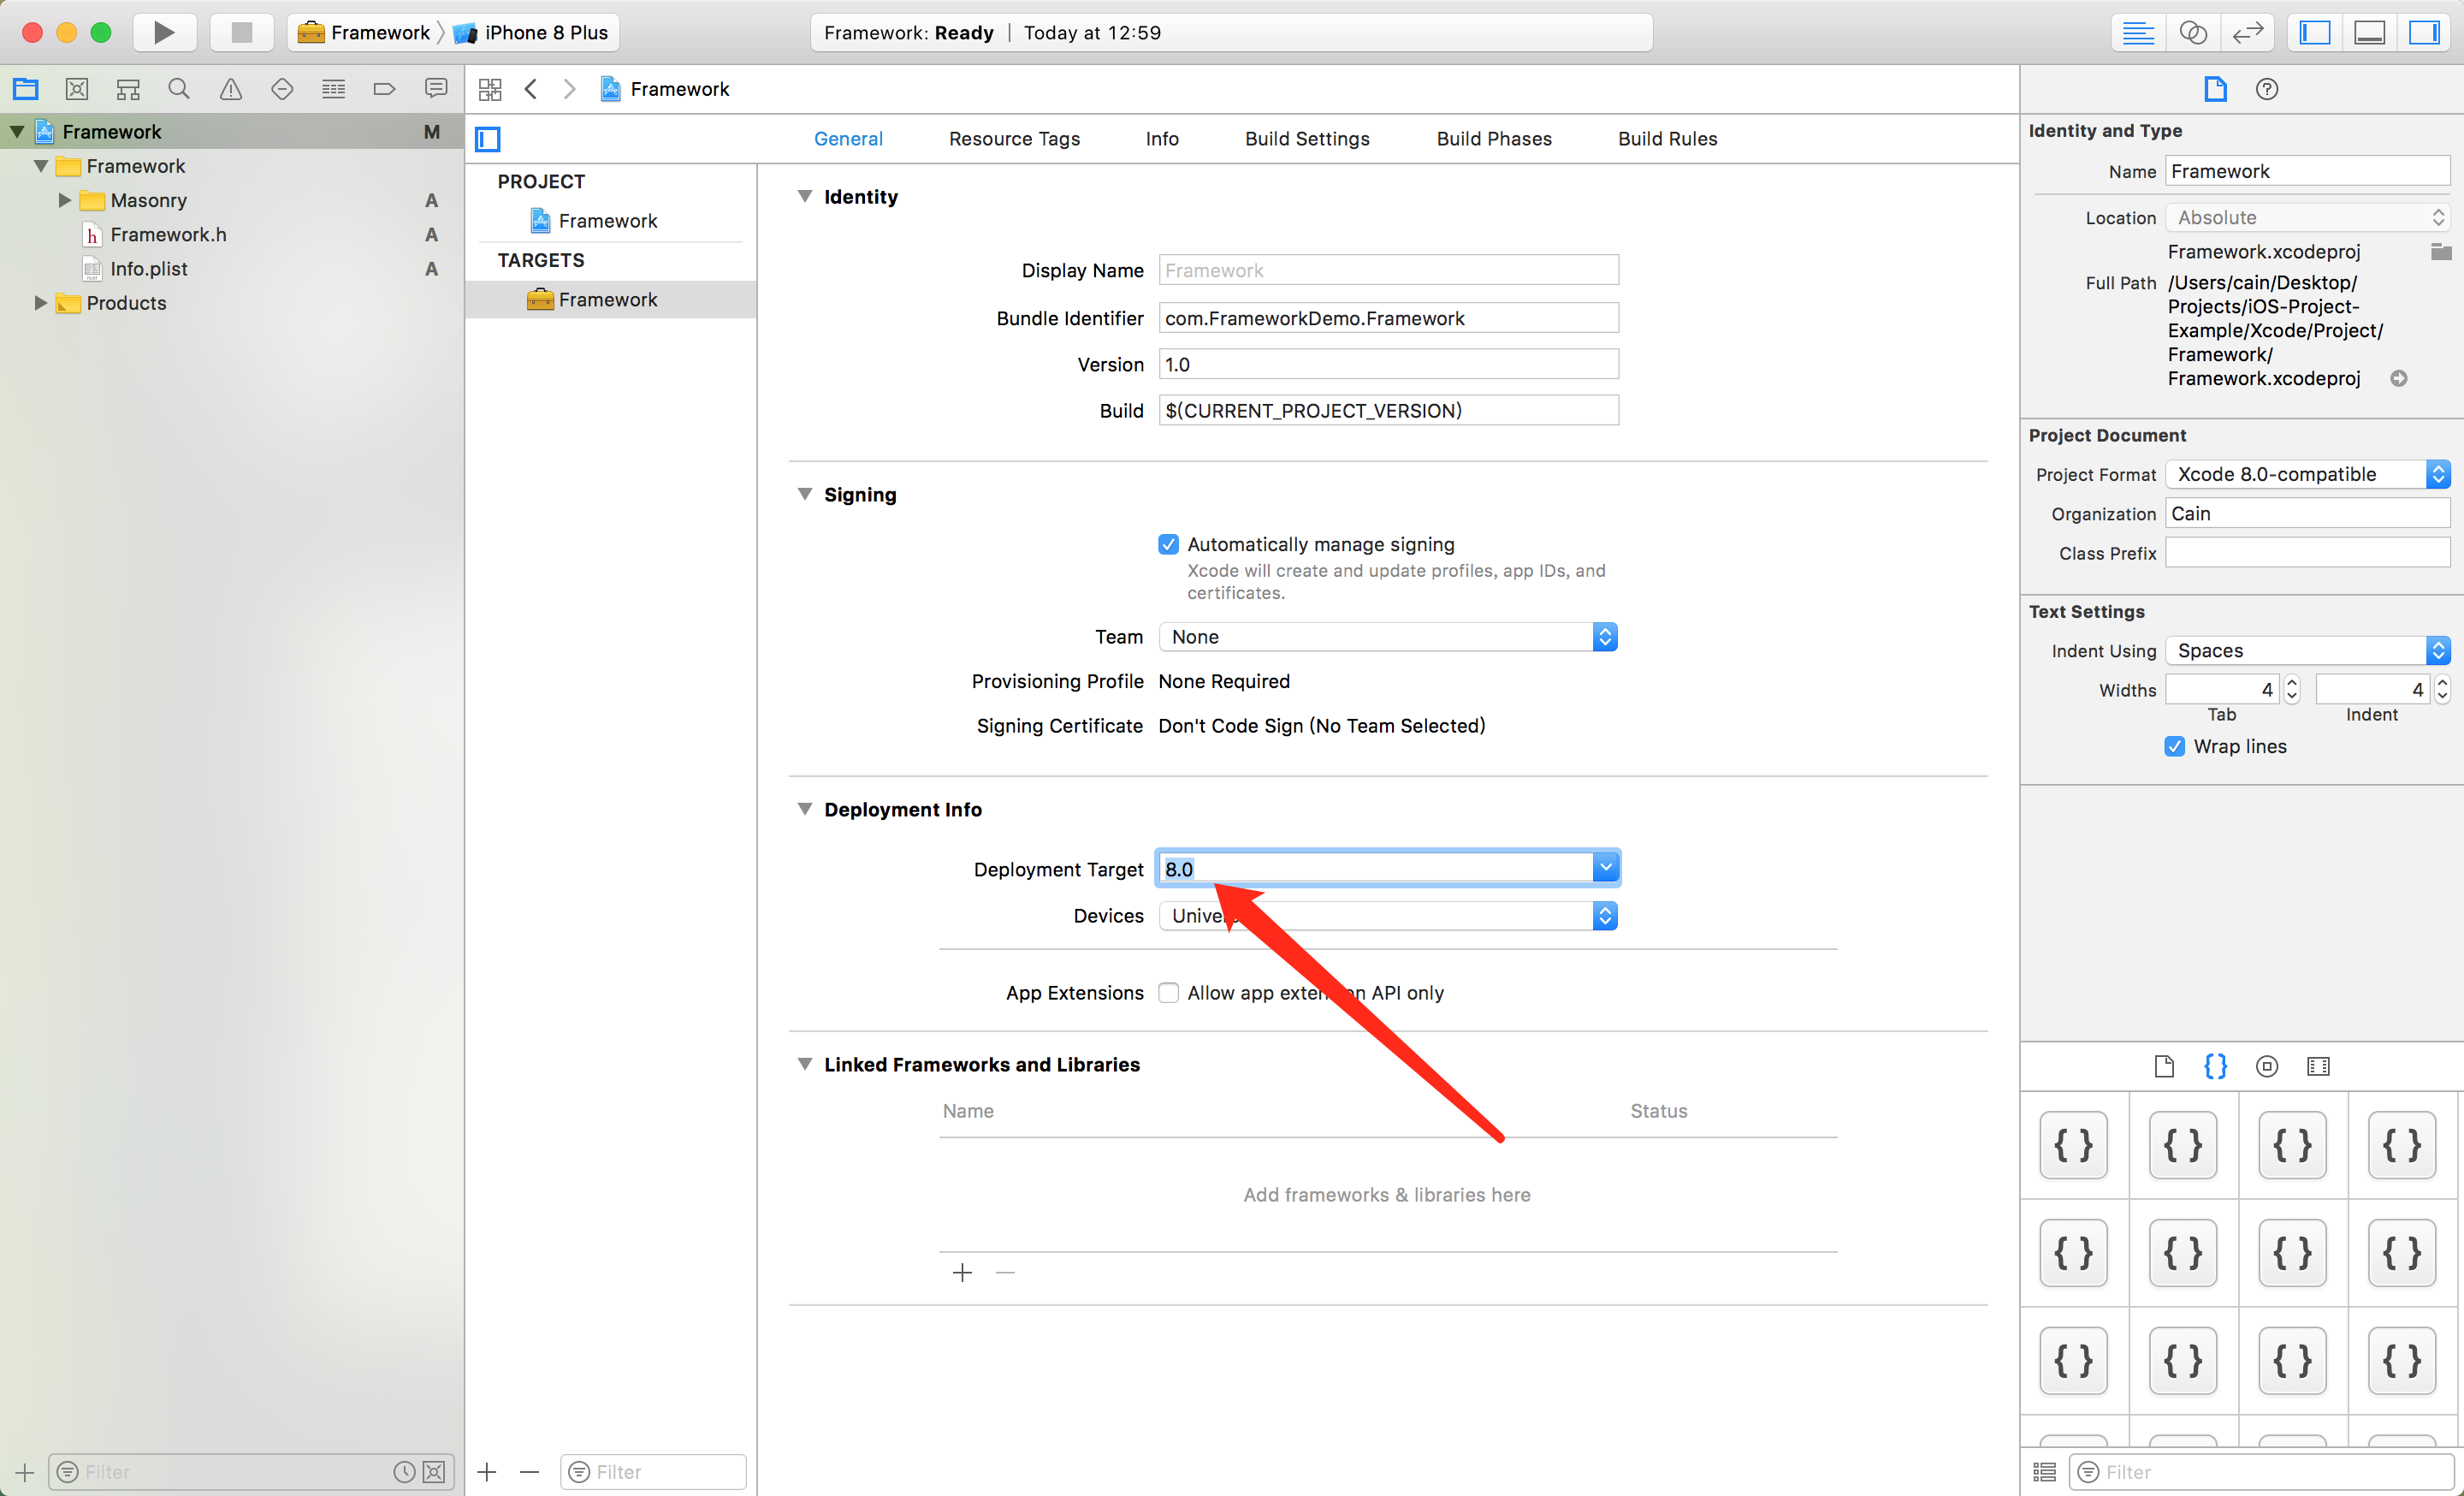Show the Version editor arrows icon
This screenshot has height=1496, width=2464.
(2247, 32)
